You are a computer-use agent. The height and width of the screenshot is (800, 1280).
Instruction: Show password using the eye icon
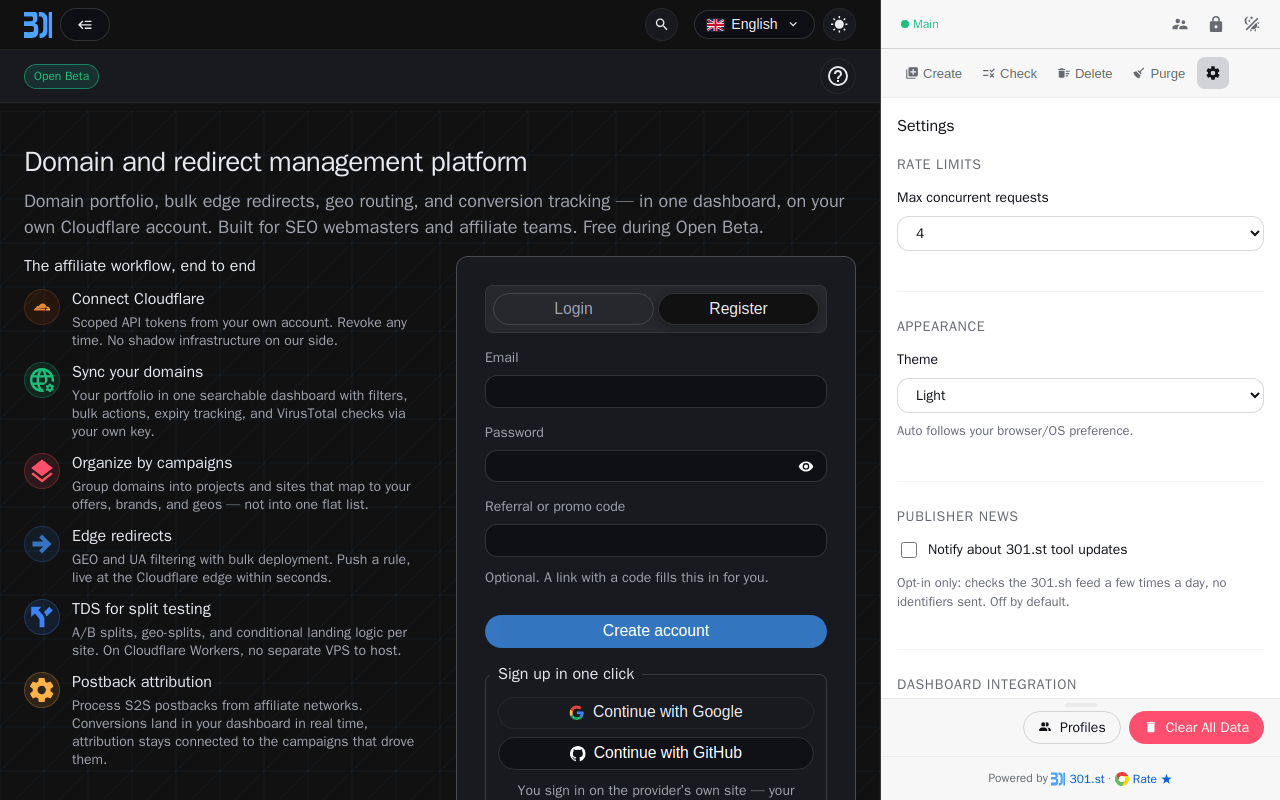[806, 466]
